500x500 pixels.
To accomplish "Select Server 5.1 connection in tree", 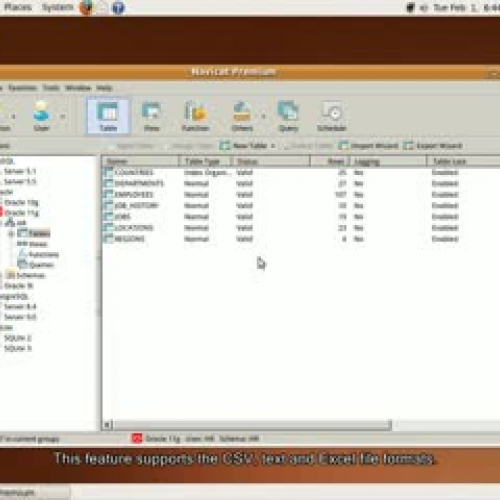I will coord(20,171).
